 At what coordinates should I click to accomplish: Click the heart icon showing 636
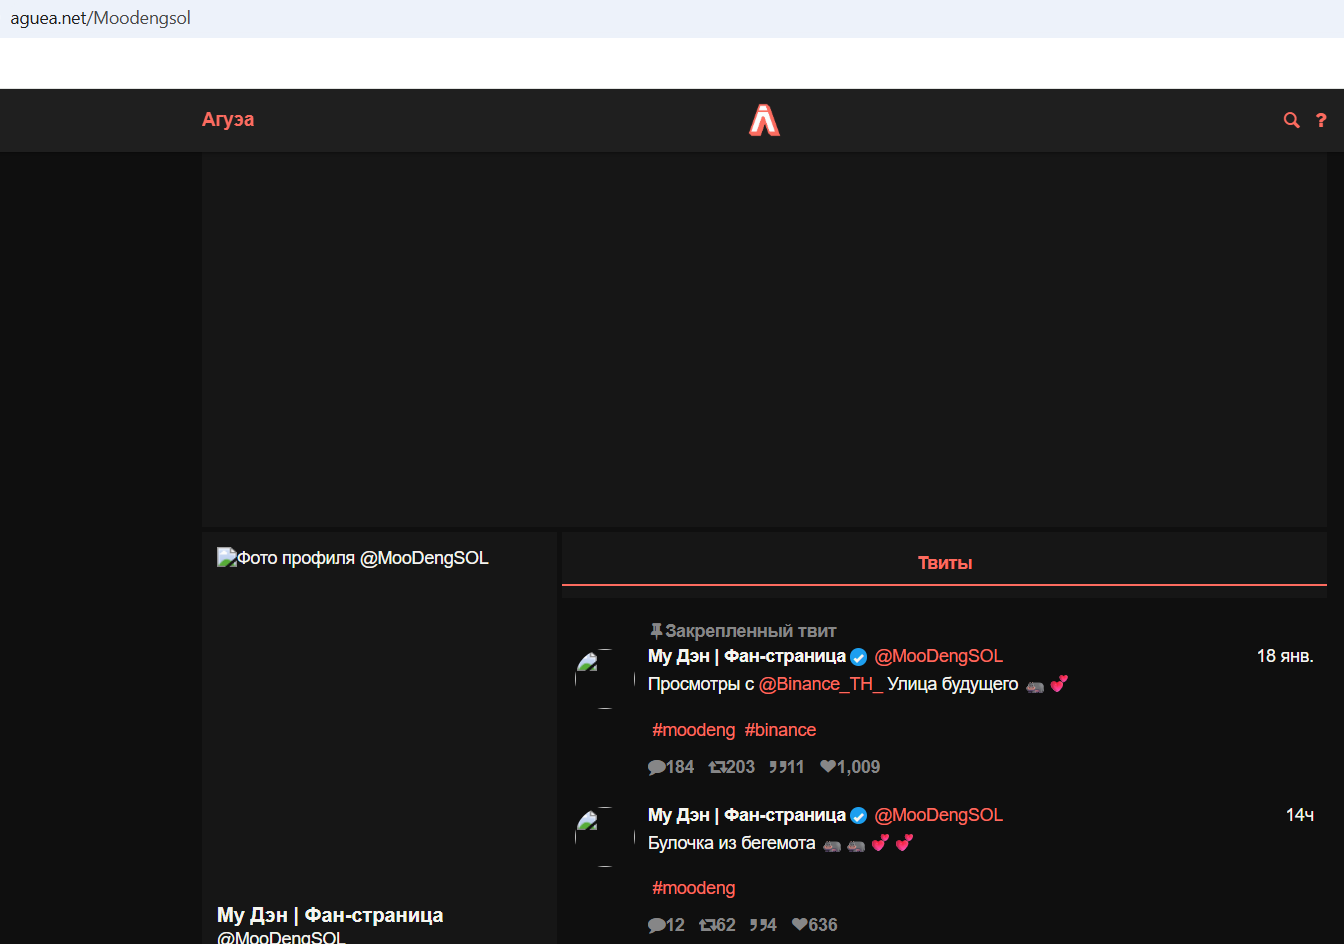800,925
